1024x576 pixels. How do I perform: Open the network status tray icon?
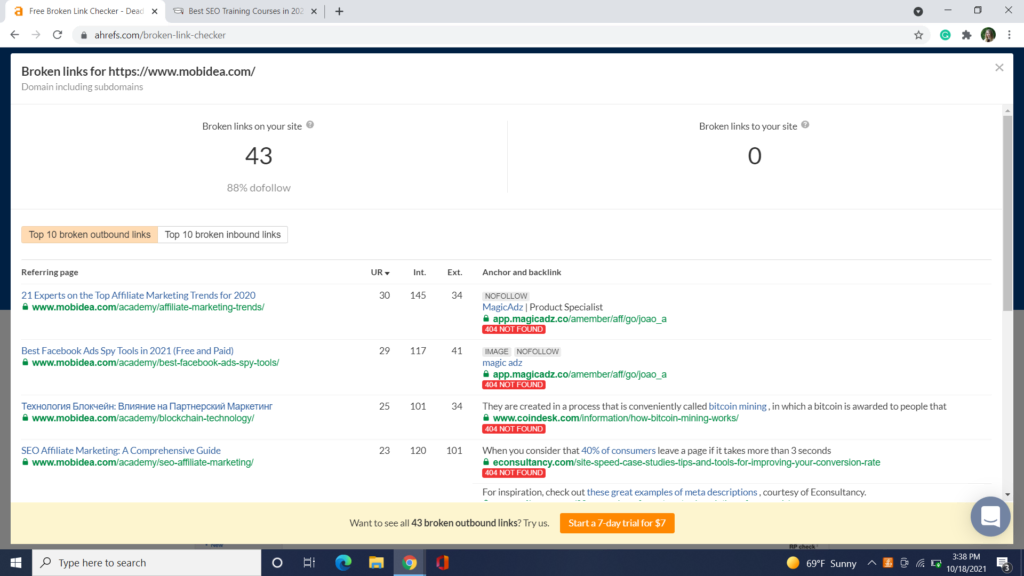tap(920, 563)
